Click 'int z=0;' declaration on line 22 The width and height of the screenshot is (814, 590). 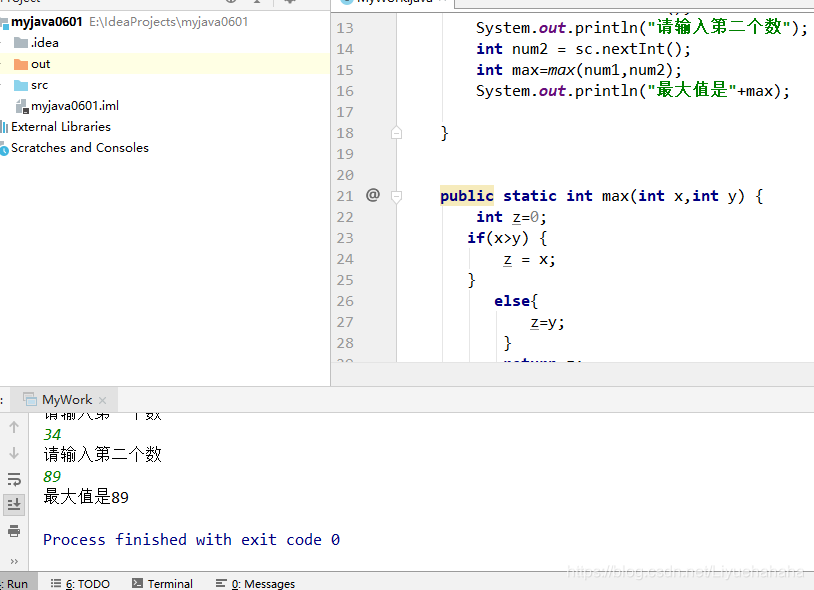pos(511,217)
